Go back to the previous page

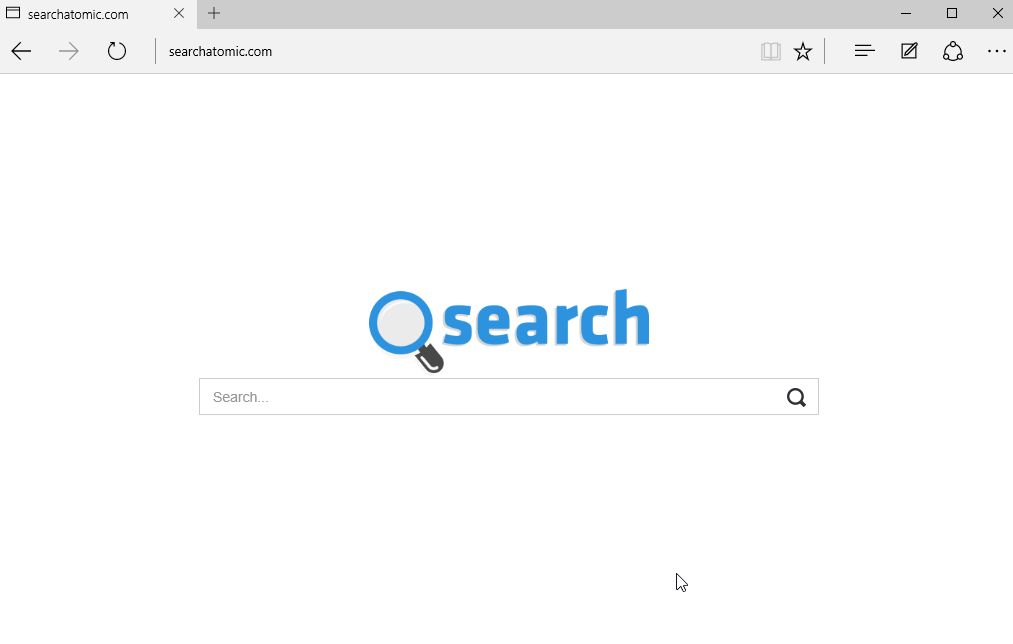[x=21, y=51]
